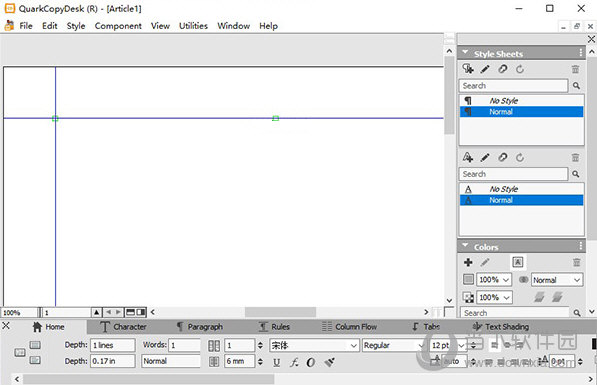Add a new color with plus icon
The height and width of the screenshot is (385, 597).
click(468, 262)
